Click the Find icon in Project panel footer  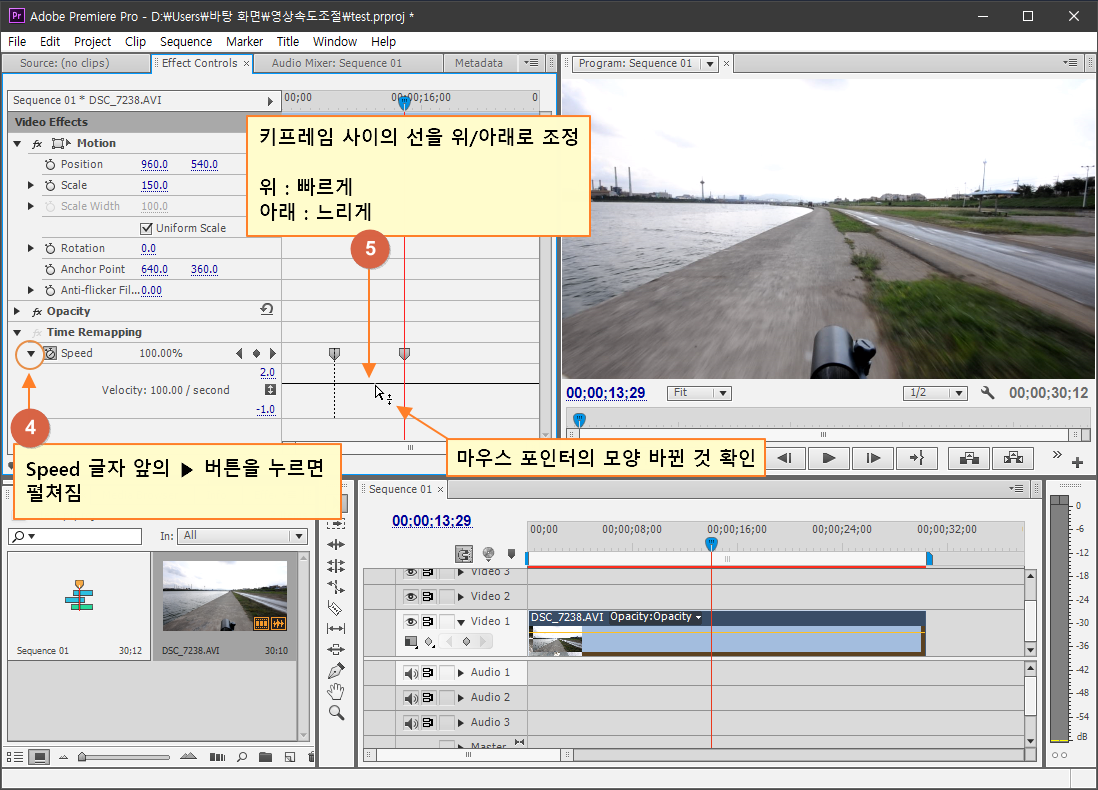click(242, 757)
